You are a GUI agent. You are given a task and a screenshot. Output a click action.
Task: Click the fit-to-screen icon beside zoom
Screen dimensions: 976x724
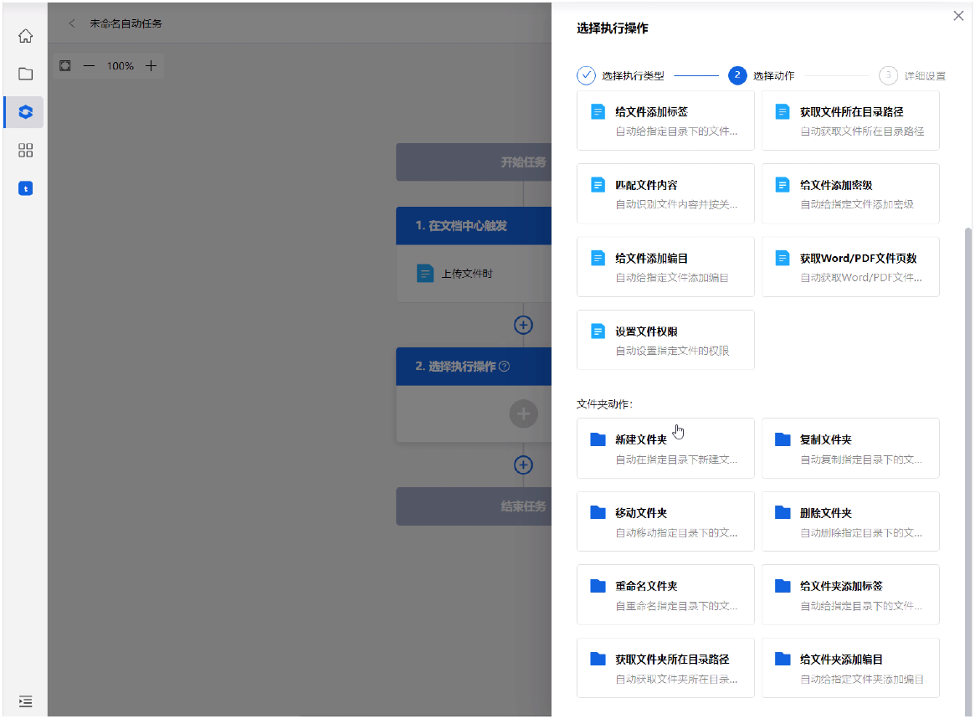pos(65,66)
